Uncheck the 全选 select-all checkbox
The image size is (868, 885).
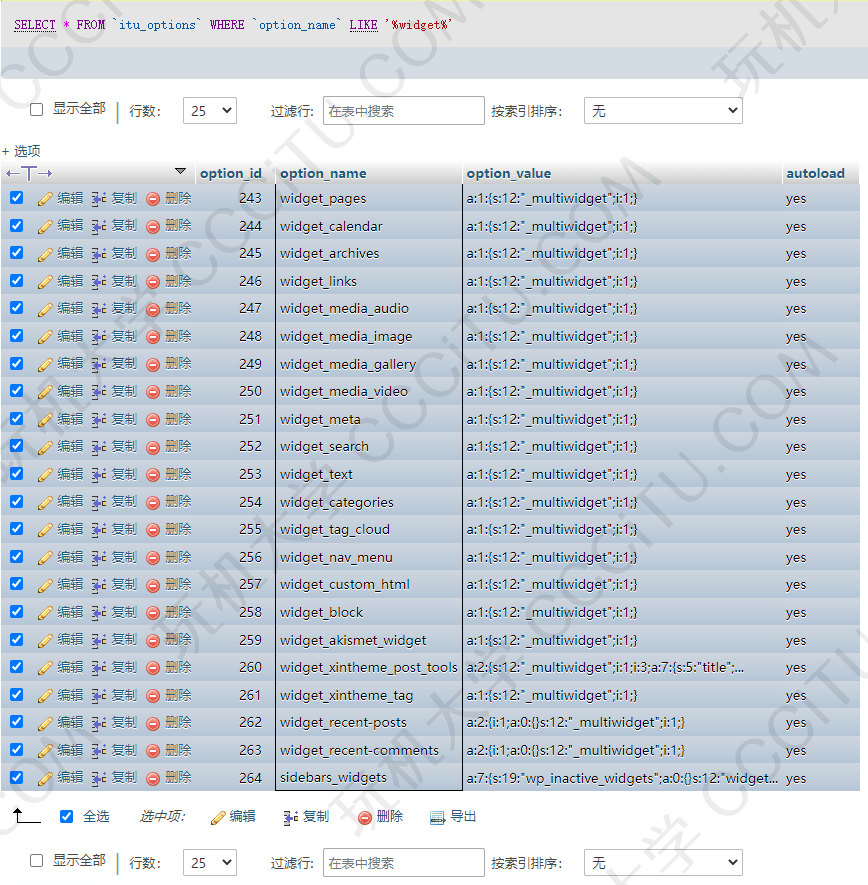67,816
